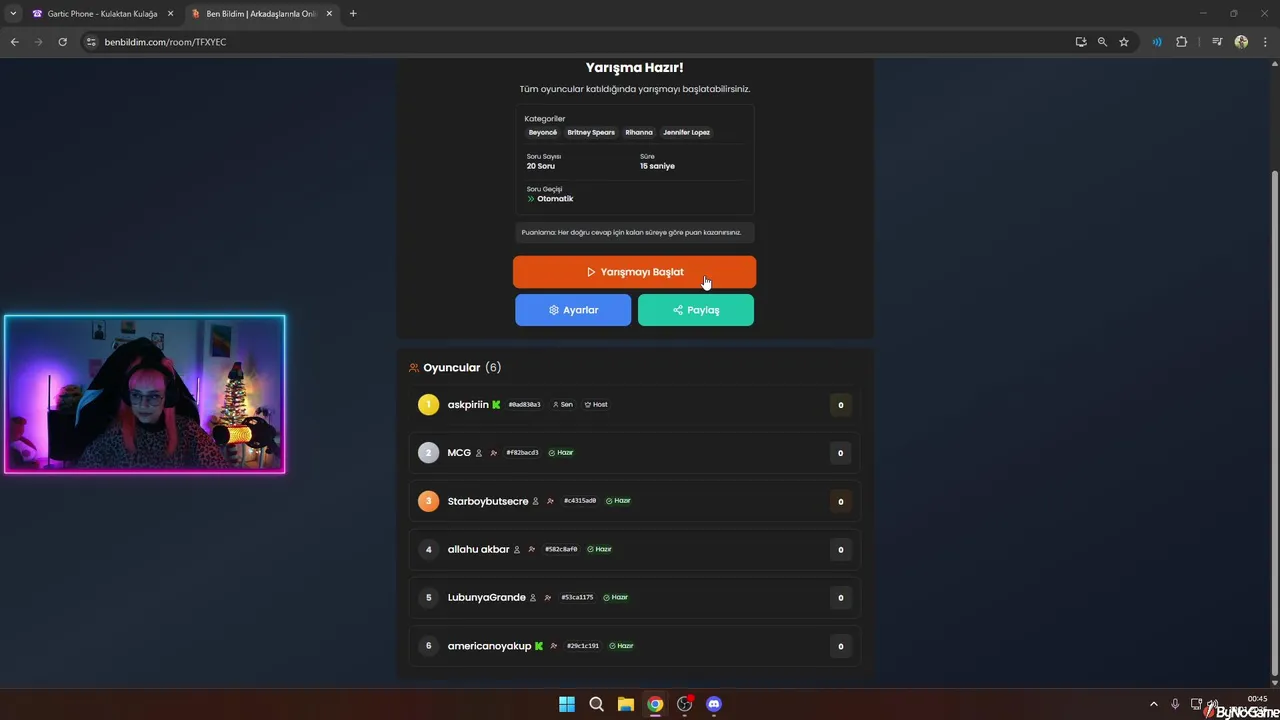Click the kick-player icon in allahu akbar row
This screenshot has width=1280, height=720.
[x=531, y=549]
